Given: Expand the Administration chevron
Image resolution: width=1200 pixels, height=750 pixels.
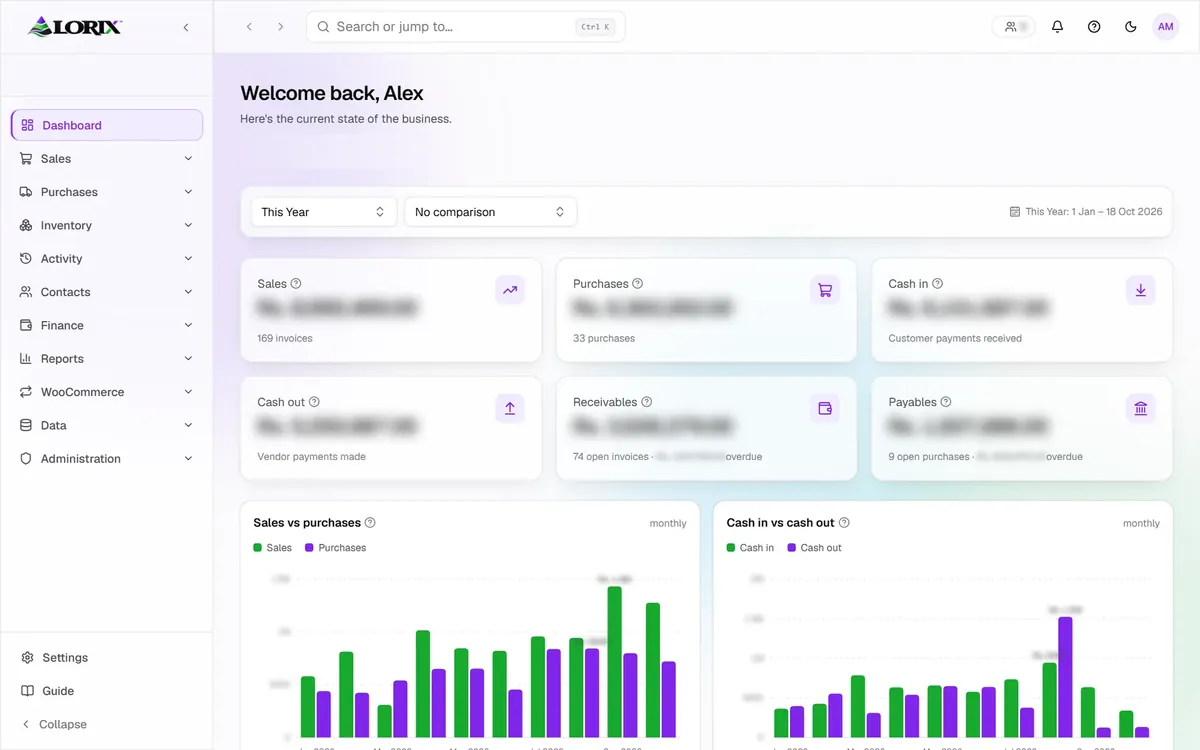Looking at the screenshot, I should click(188, 458).
